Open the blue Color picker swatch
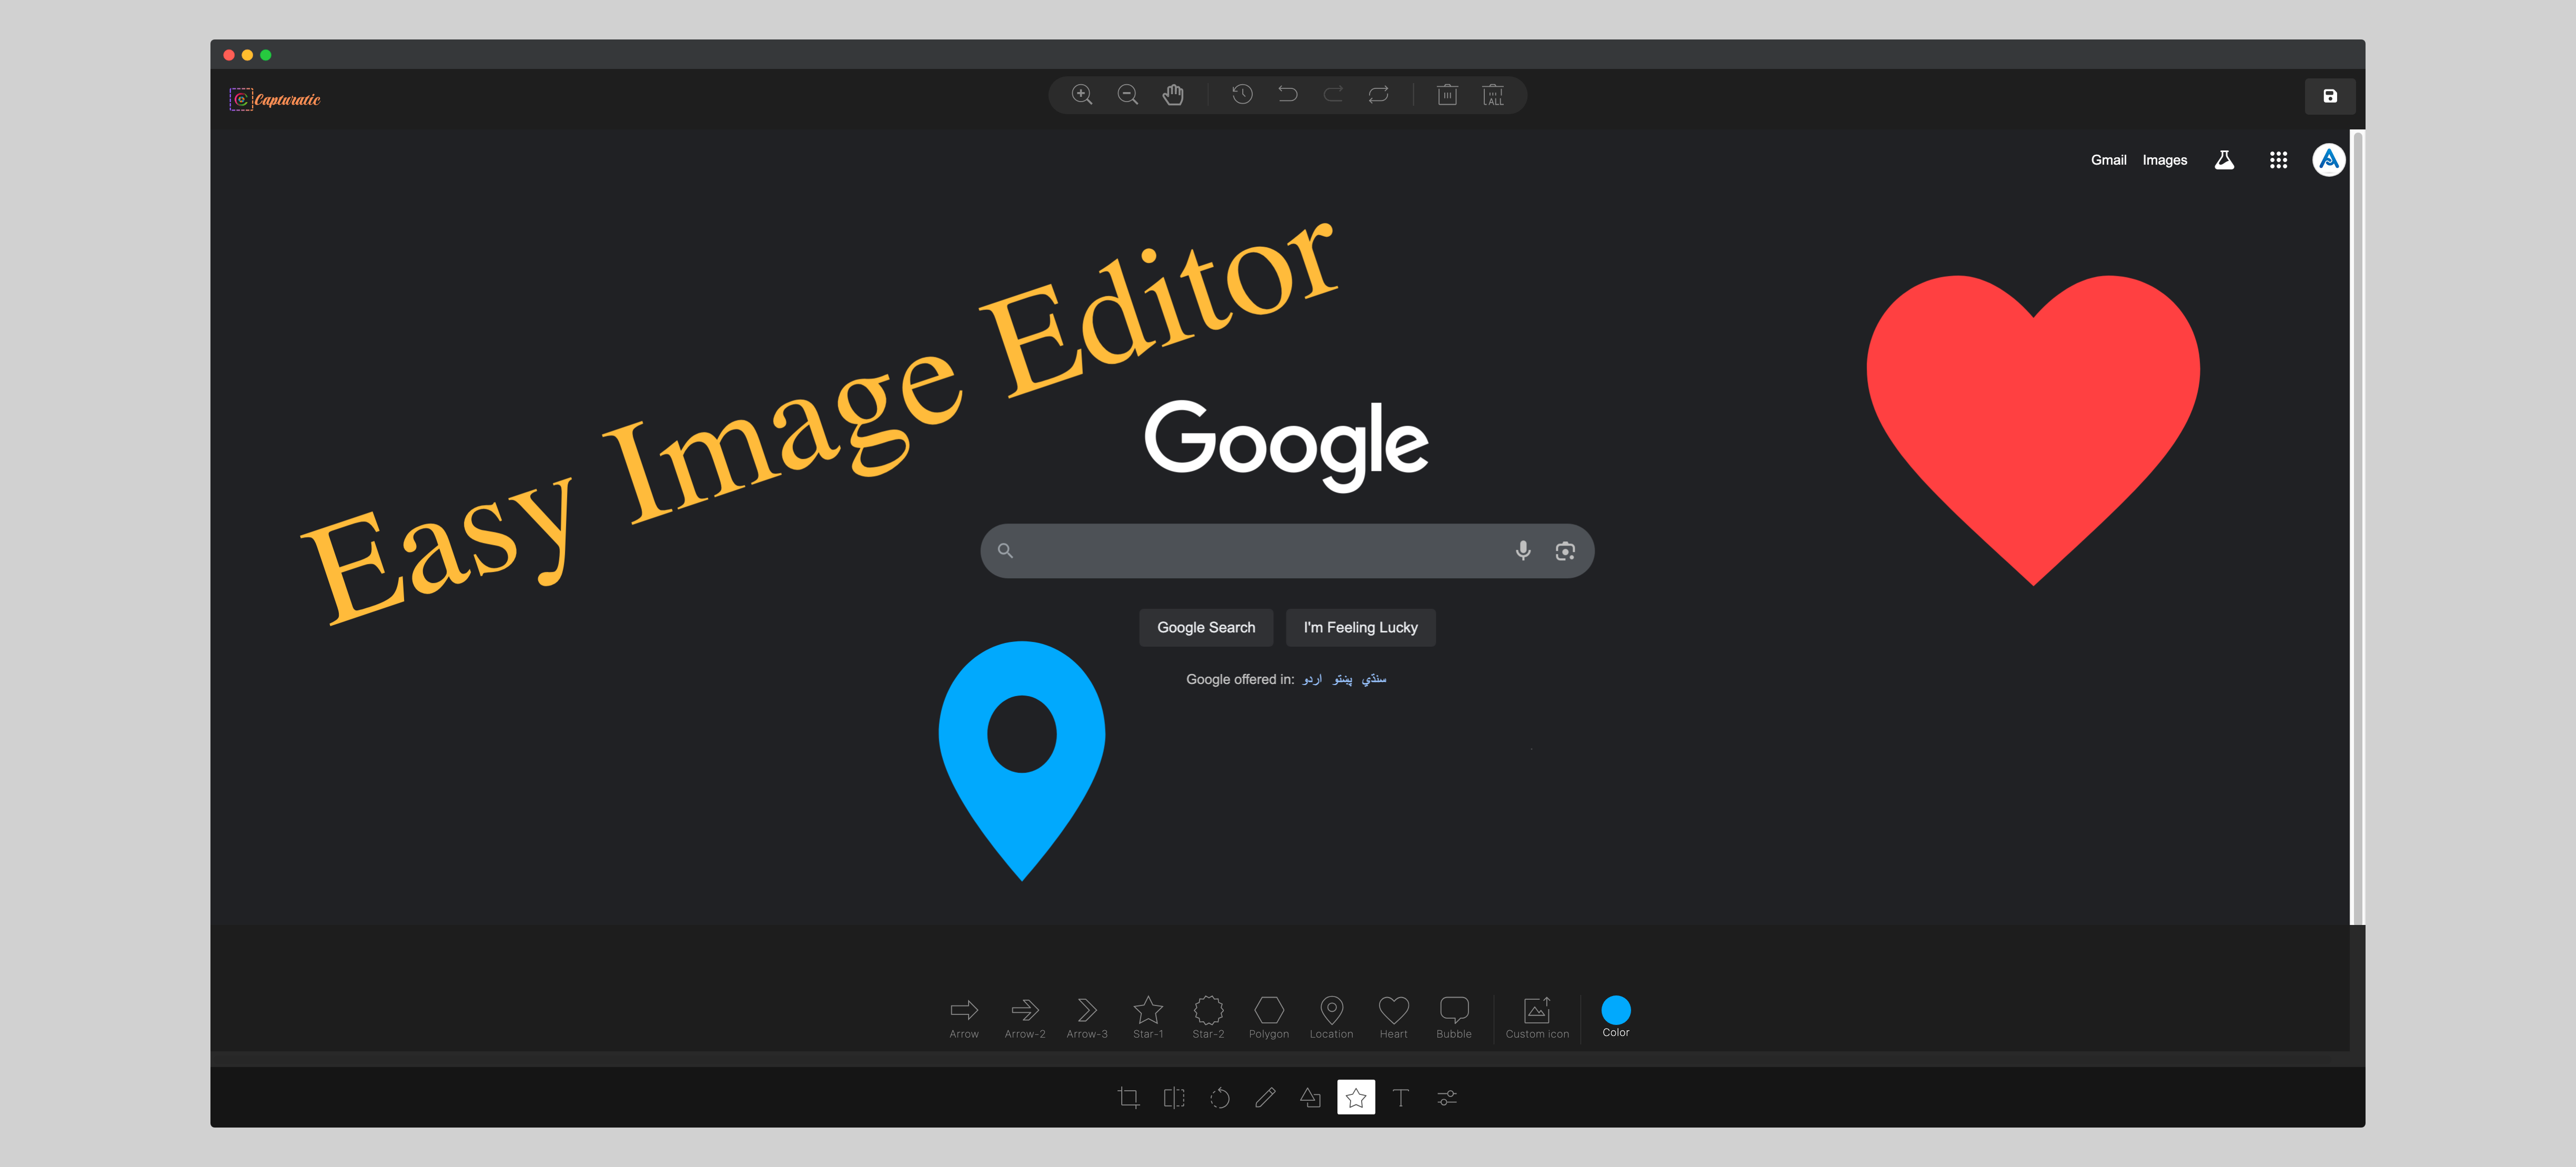The width and height of the screenshot is (2576, 1167). [1616, 1010]
